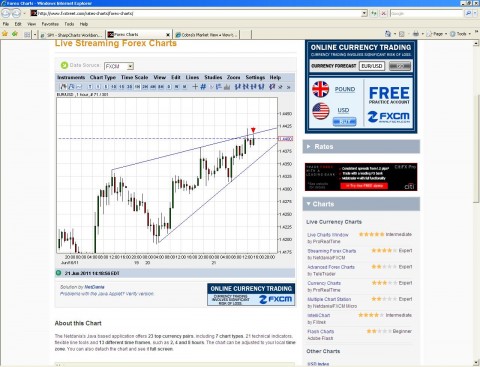Click the EUR/USD currency forecast field
Image resolution: width=480 pixels, height=367 pixels.
point(372,66)
